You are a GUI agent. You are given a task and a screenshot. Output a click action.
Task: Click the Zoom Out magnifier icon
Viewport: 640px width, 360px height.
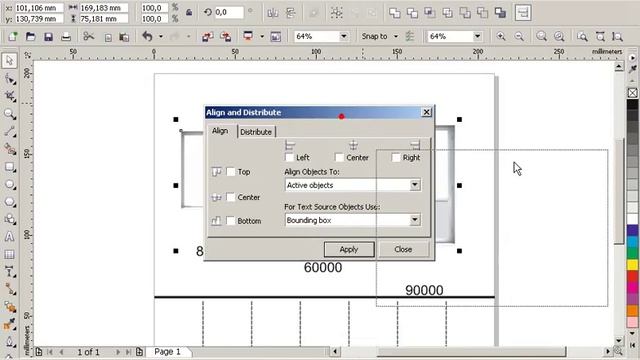pos(519,37)
